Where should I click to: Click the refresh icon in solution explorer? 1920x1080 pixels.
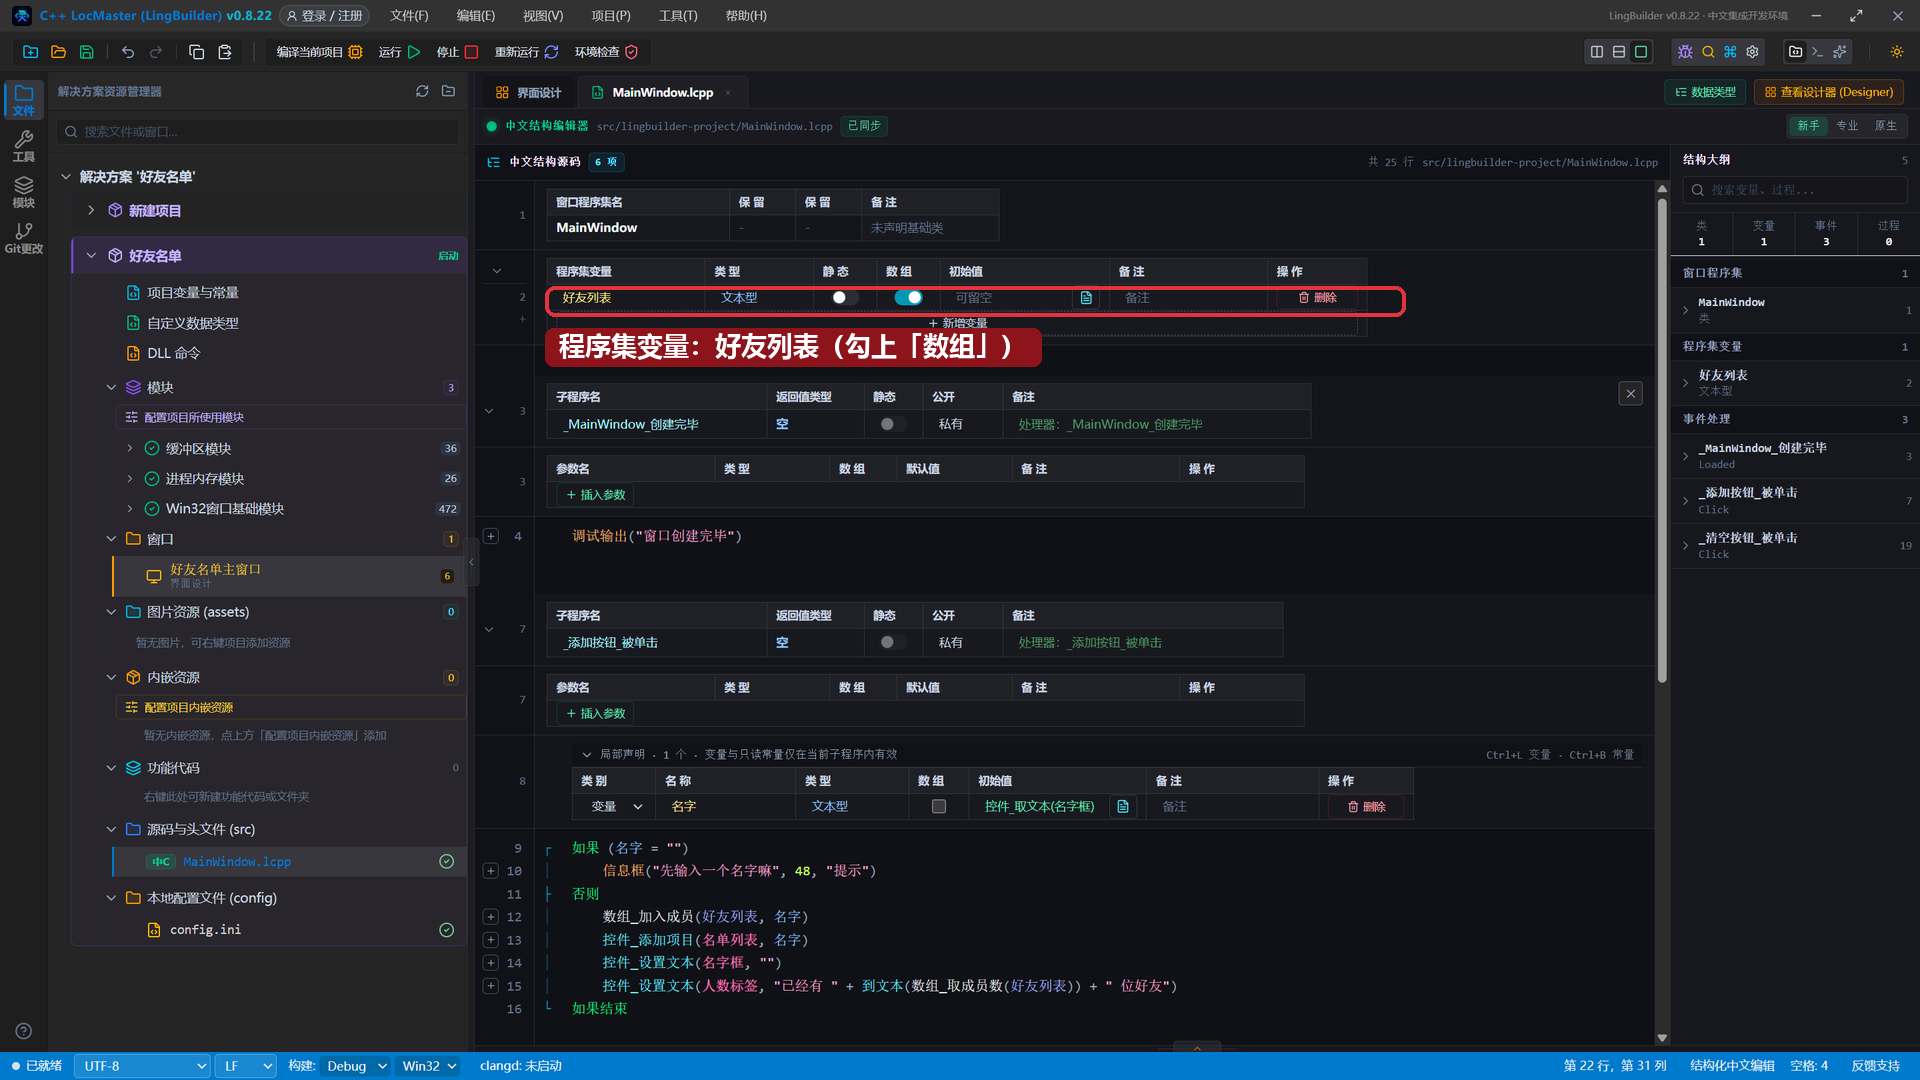(x=422, y=91)
